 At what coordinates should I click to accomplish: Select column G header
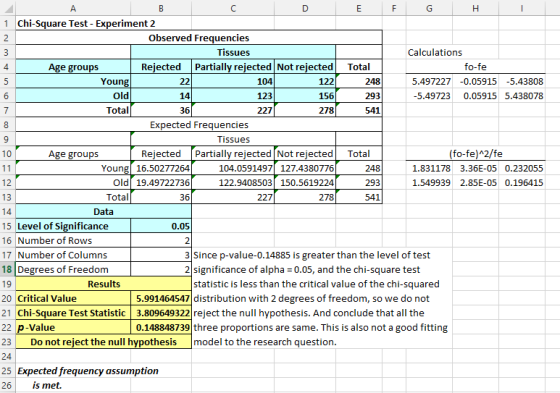tap(429, 8)
